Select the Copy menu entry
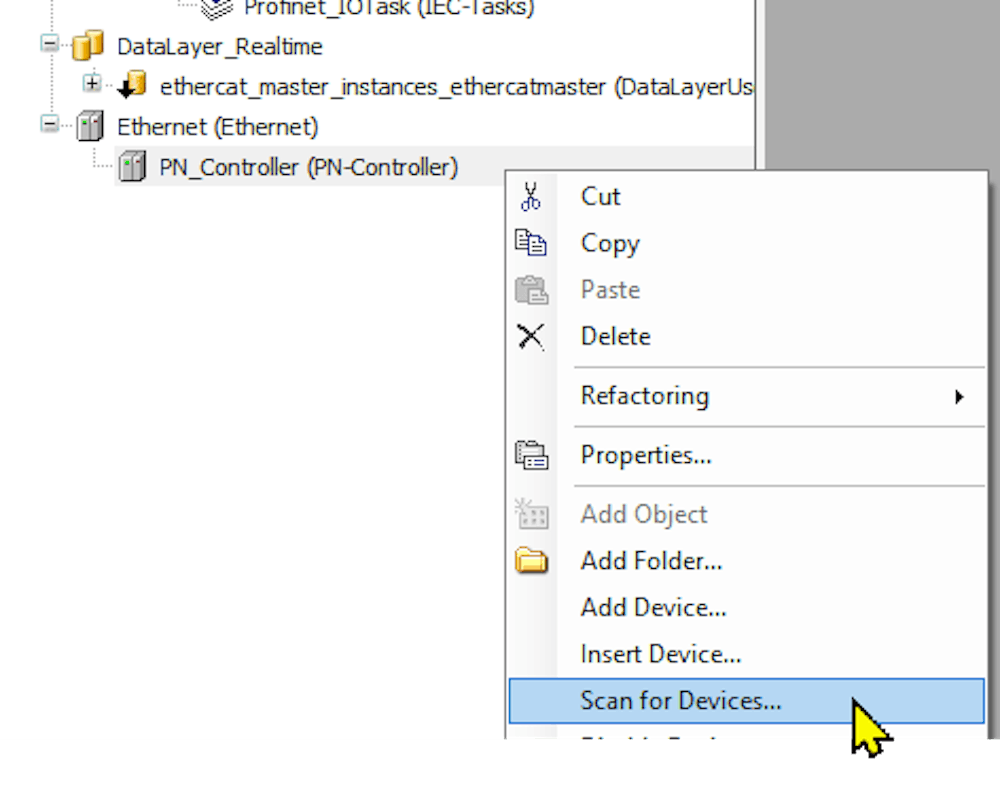 pos(609,243)
